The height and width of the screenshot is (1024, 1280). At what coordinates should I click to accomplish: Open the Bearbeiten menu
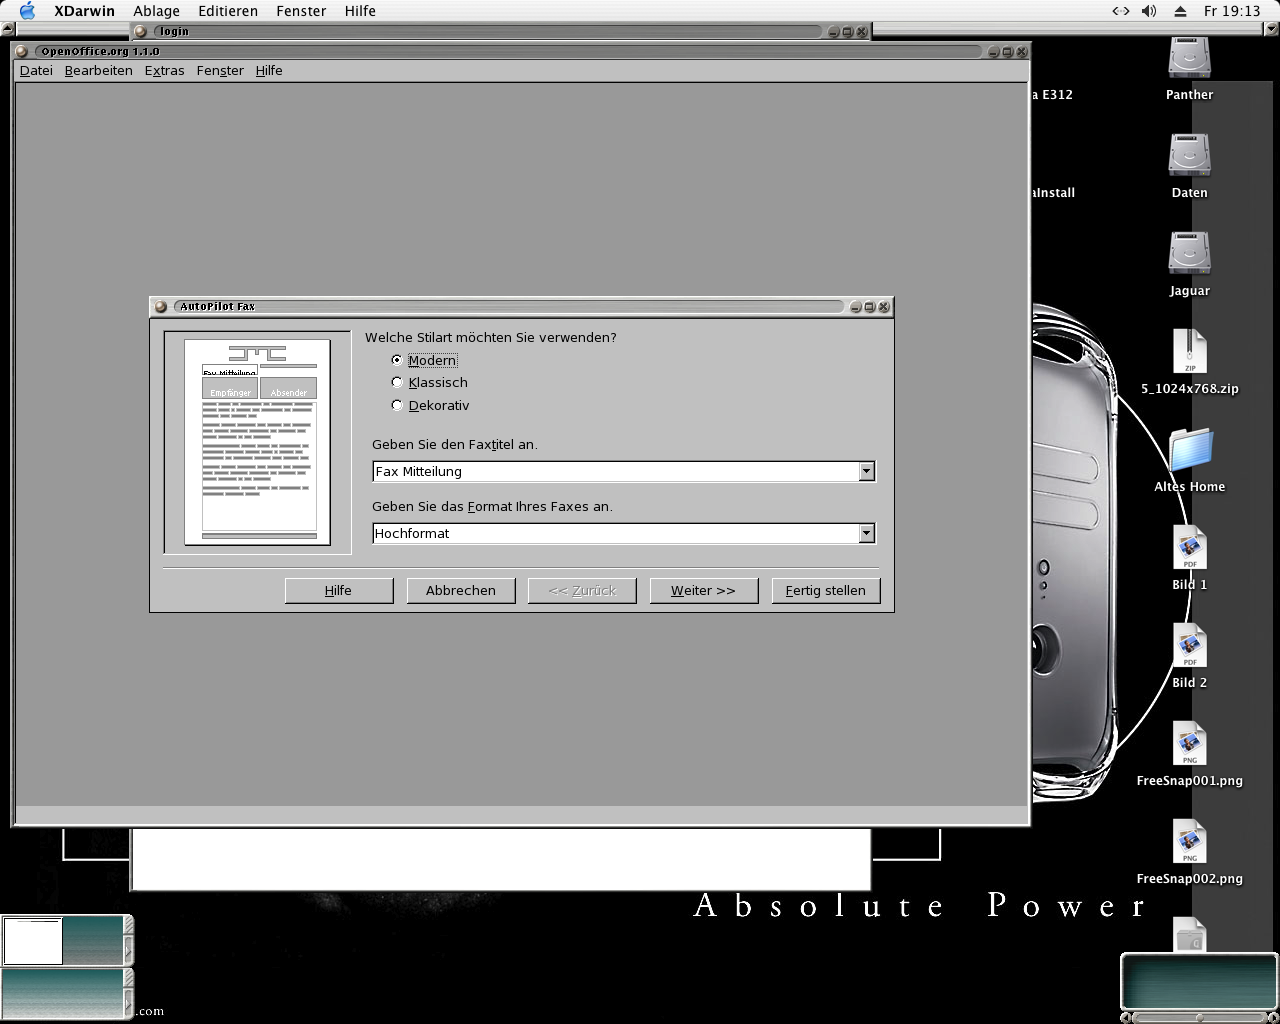[98, 70]
